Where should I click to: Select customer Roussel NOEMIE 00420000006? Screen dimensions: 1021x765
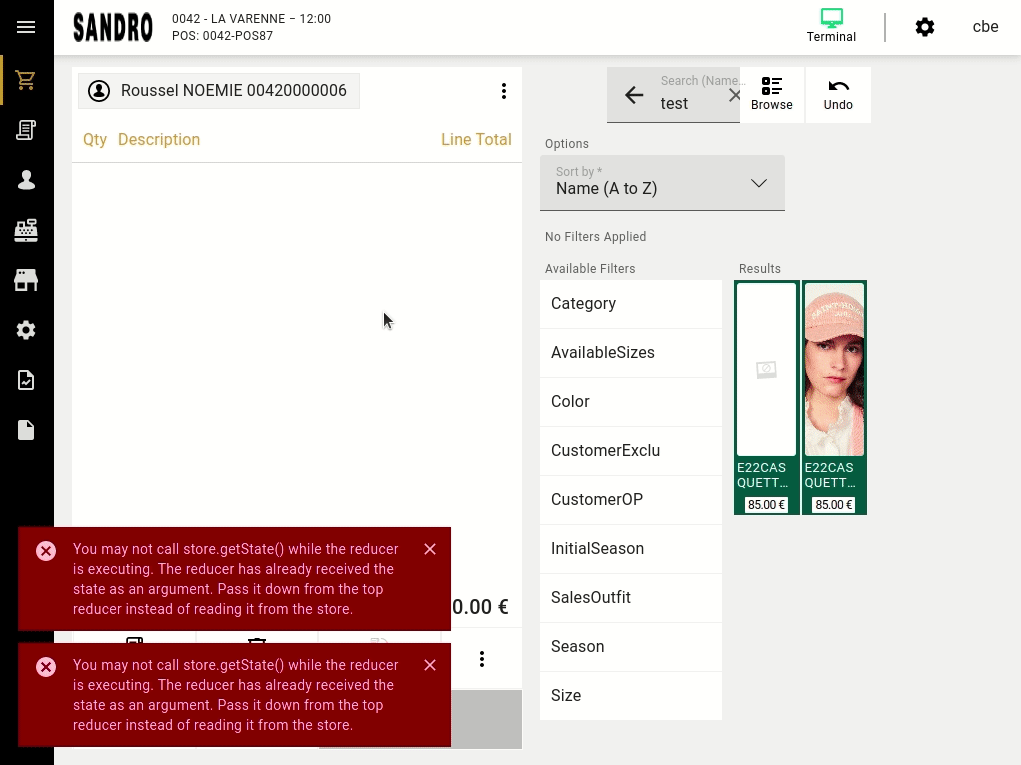point(219,90)
